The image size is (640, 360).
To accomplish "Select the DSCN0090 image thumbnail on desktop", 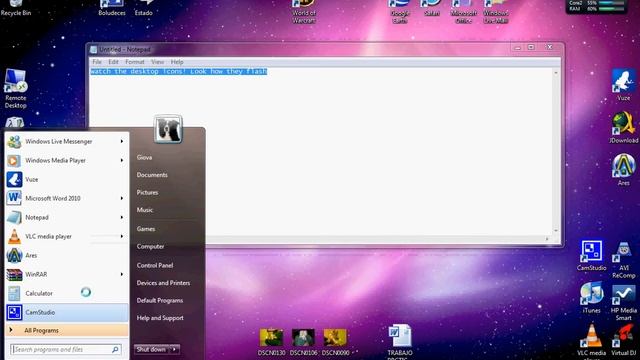I will point(336,342).
